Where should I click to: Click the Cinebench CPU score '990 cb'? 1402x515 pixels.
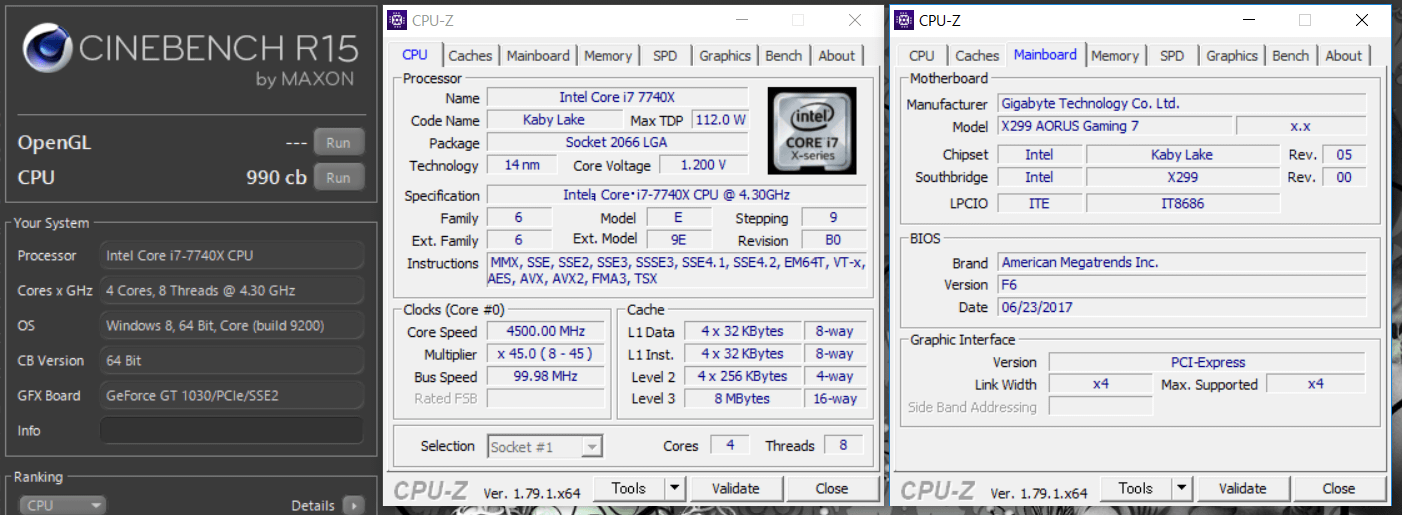tap(276, 178)
